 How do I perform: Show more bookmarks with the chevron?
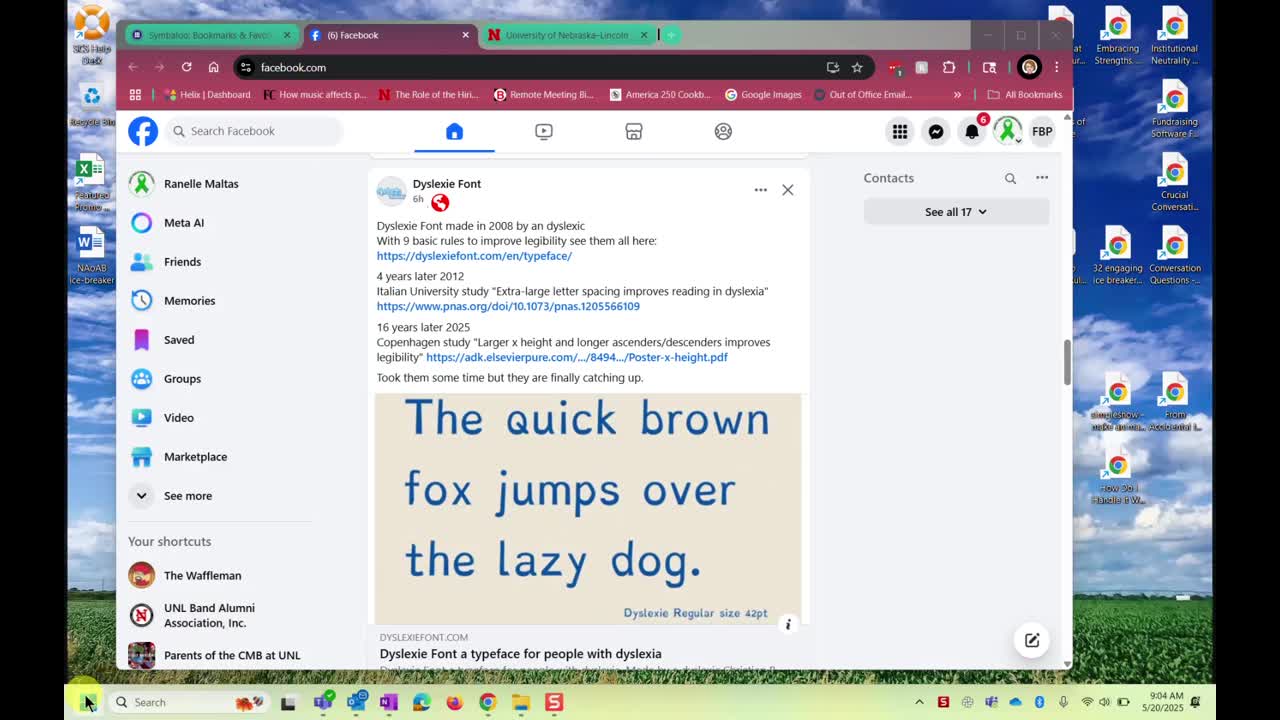957,95
